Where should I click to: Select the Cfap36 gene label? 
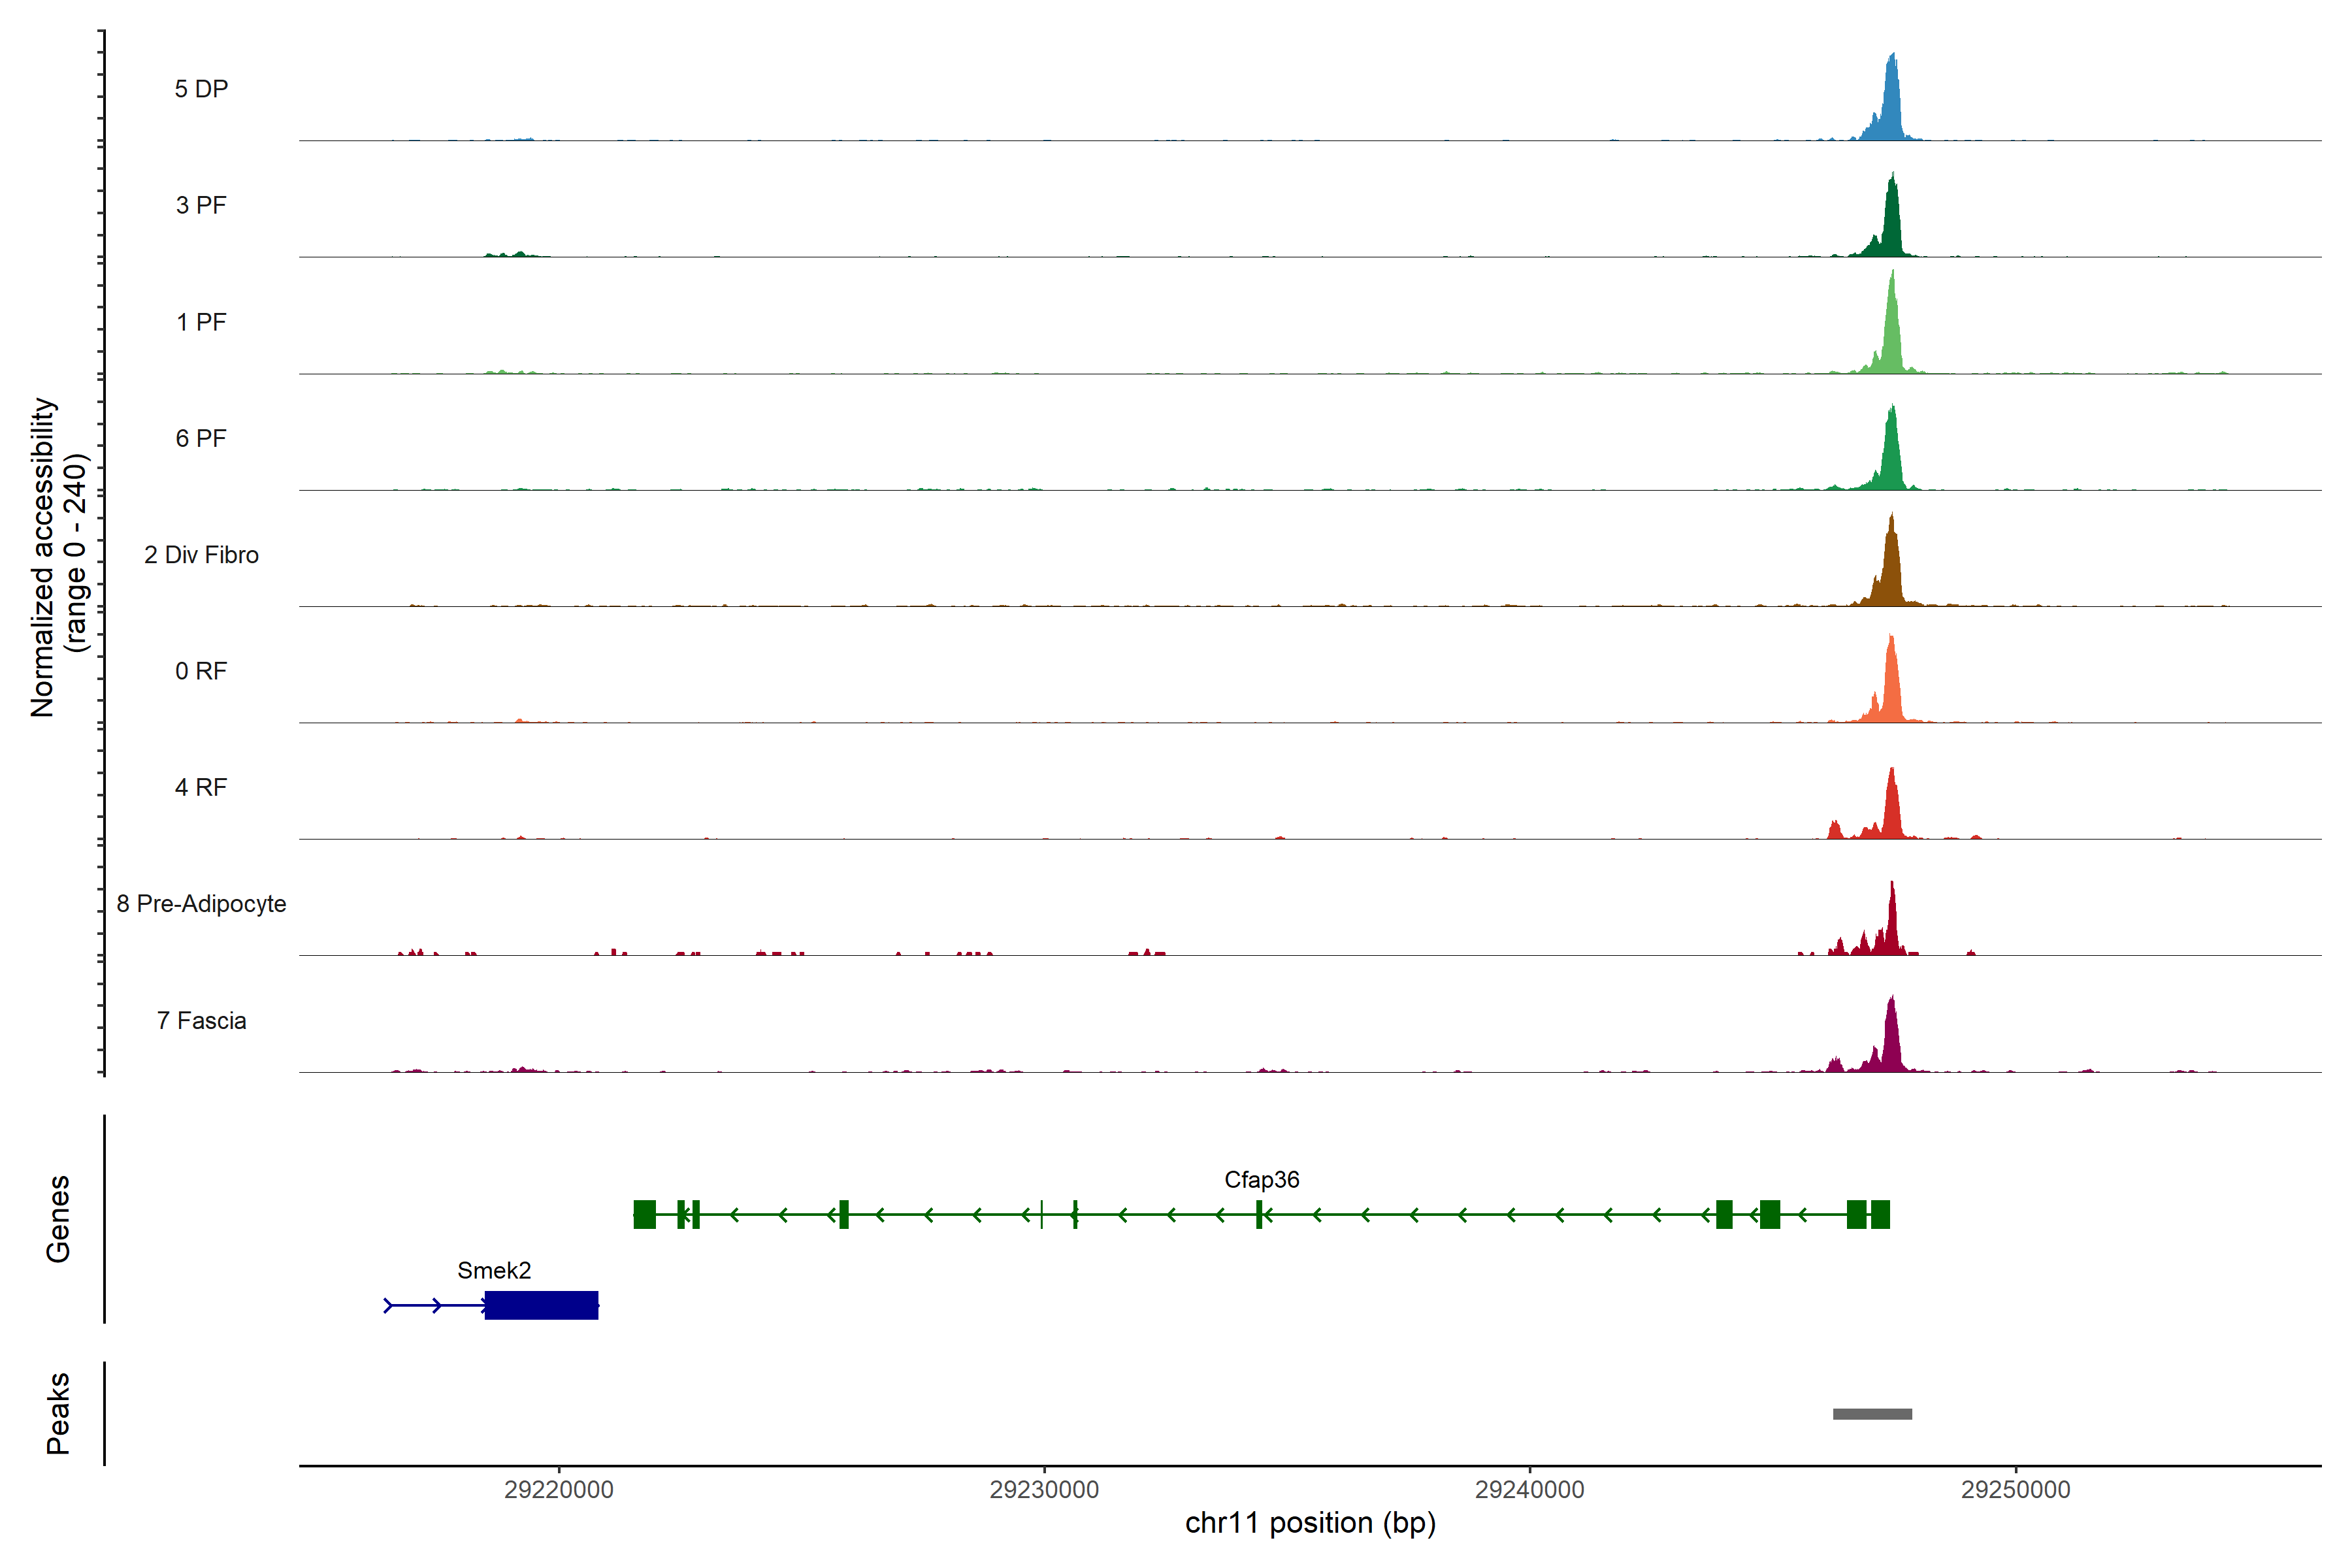tap(1261, 1180)
